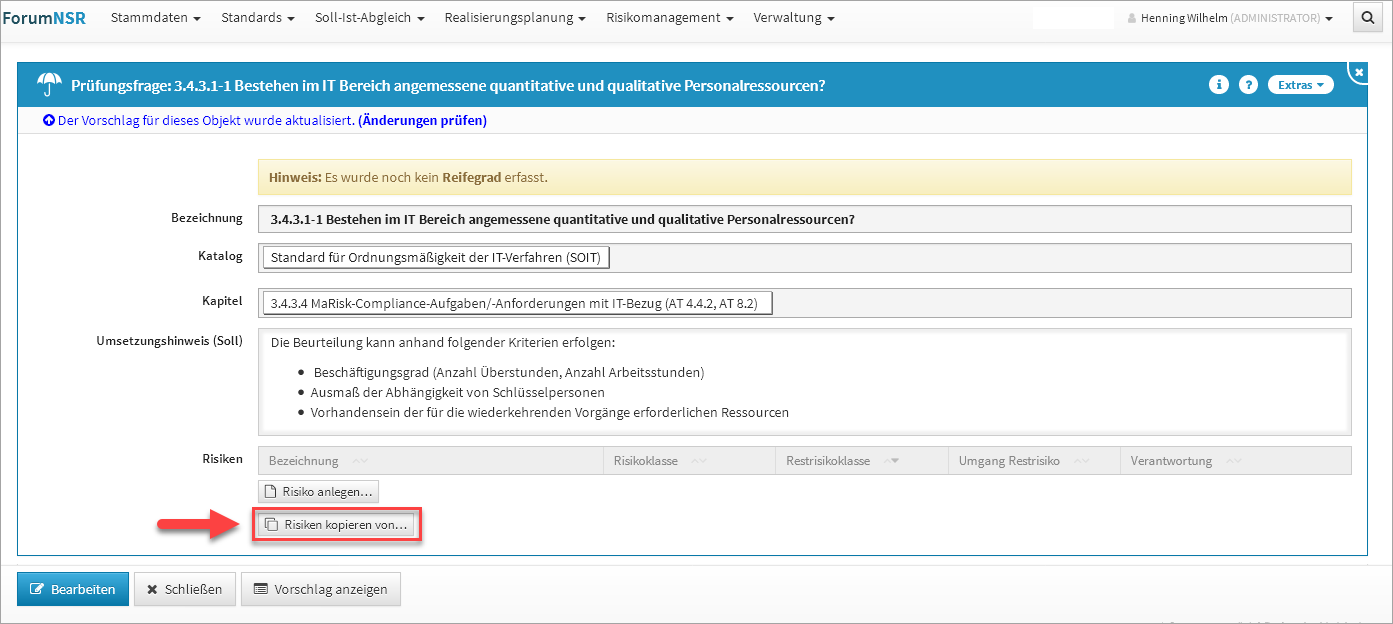Open the Extras dropdown
Screen dimensions: 1393x624
coord(1300,85)
